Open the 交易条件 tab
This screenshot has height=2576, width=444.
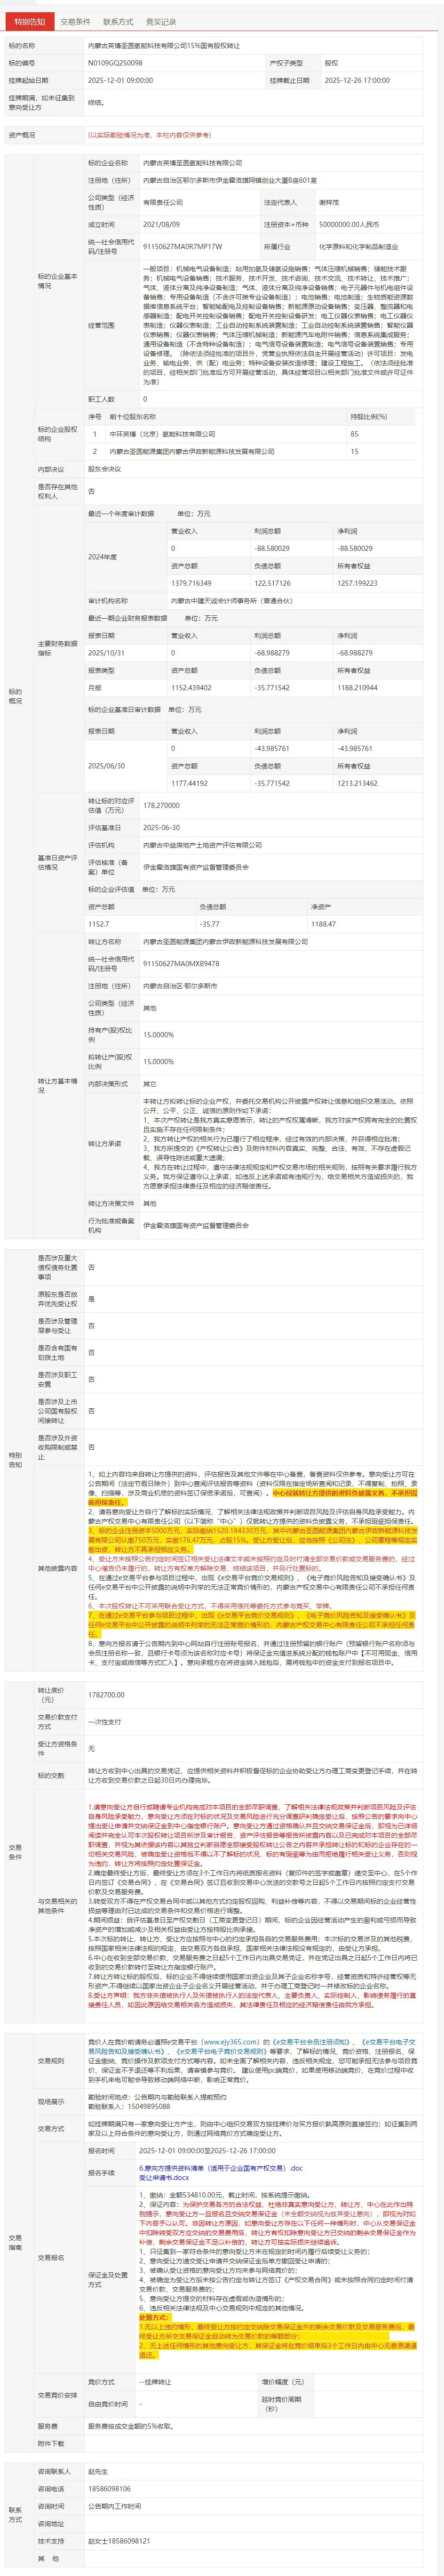(75, 21)
